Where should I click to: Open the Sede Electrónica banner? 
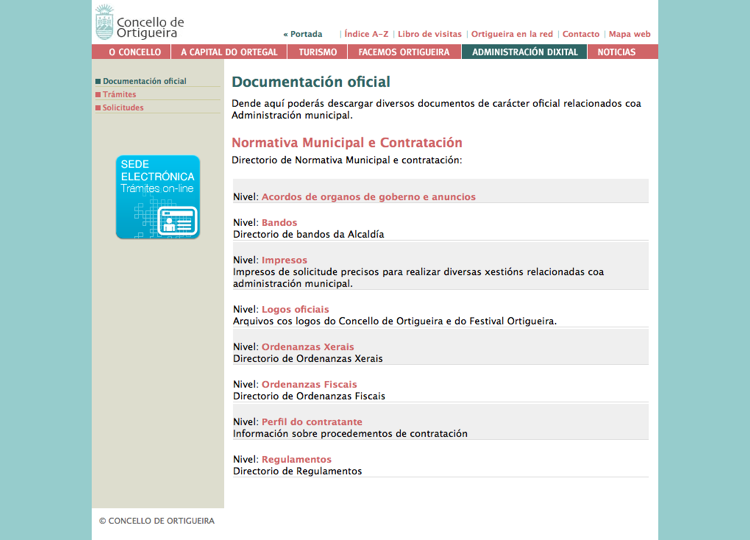[x=158, y=197]
